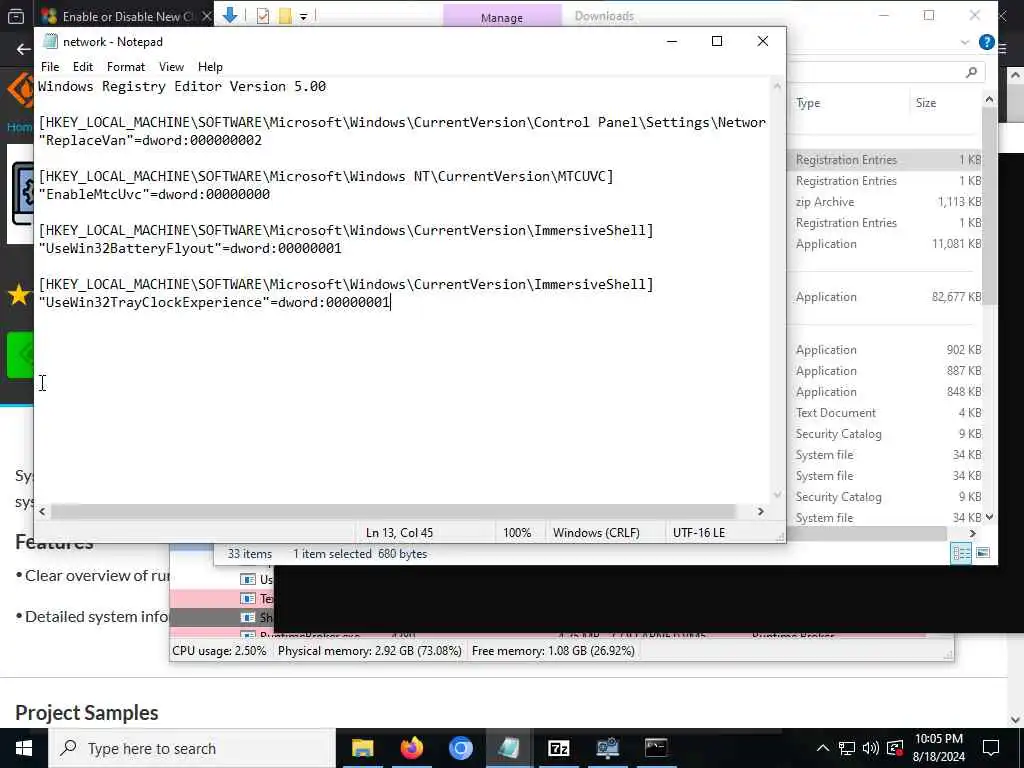Sort by the Type column header
Screen dimensions: 1024x768
808,103
